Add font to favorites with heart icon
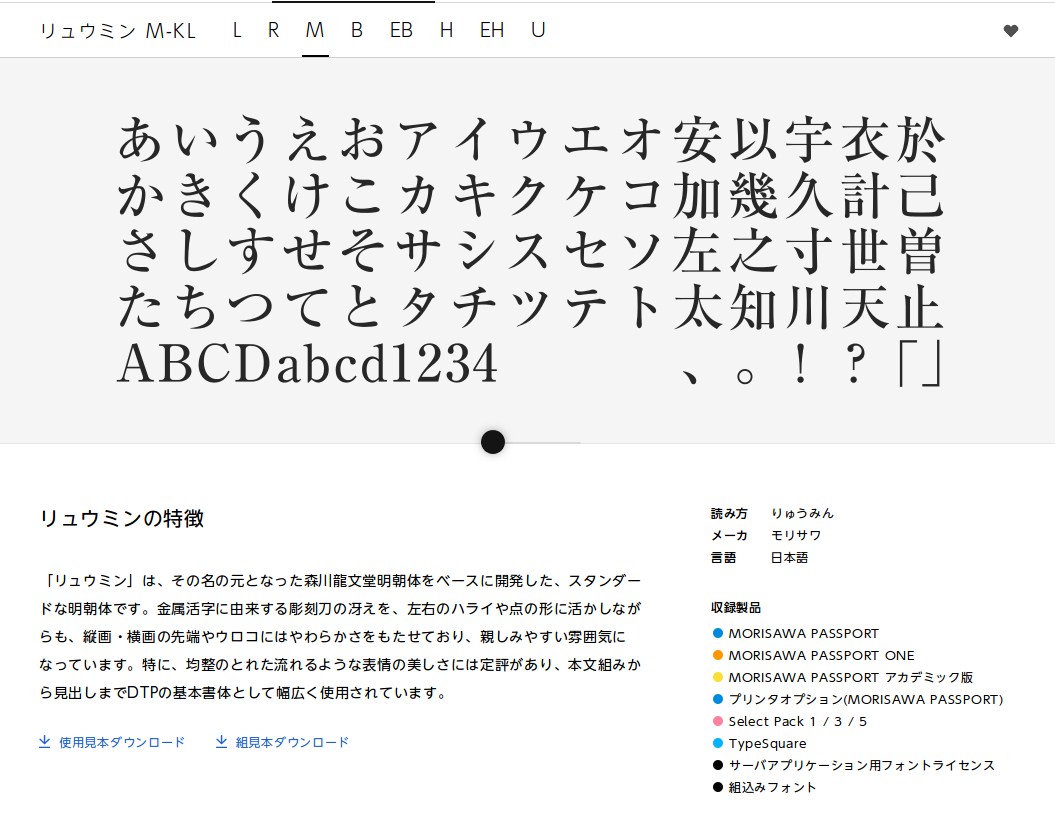 [x=1010, y=30]
